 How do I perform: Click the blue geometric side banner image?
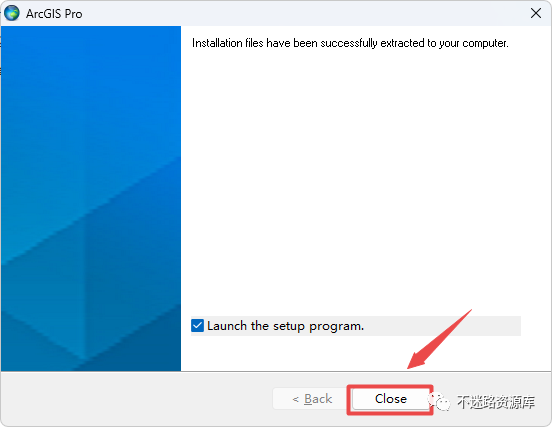91,198
